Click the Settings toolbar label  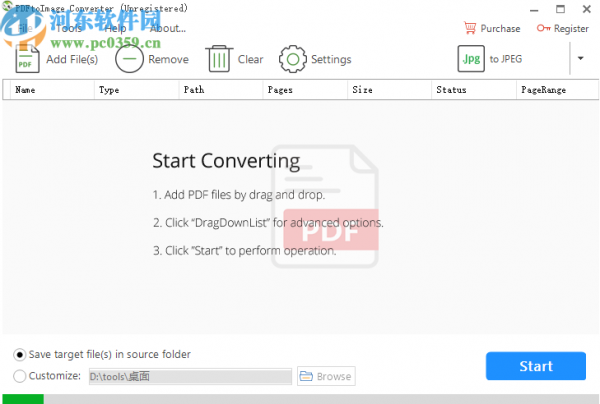(x=331, y=59)
